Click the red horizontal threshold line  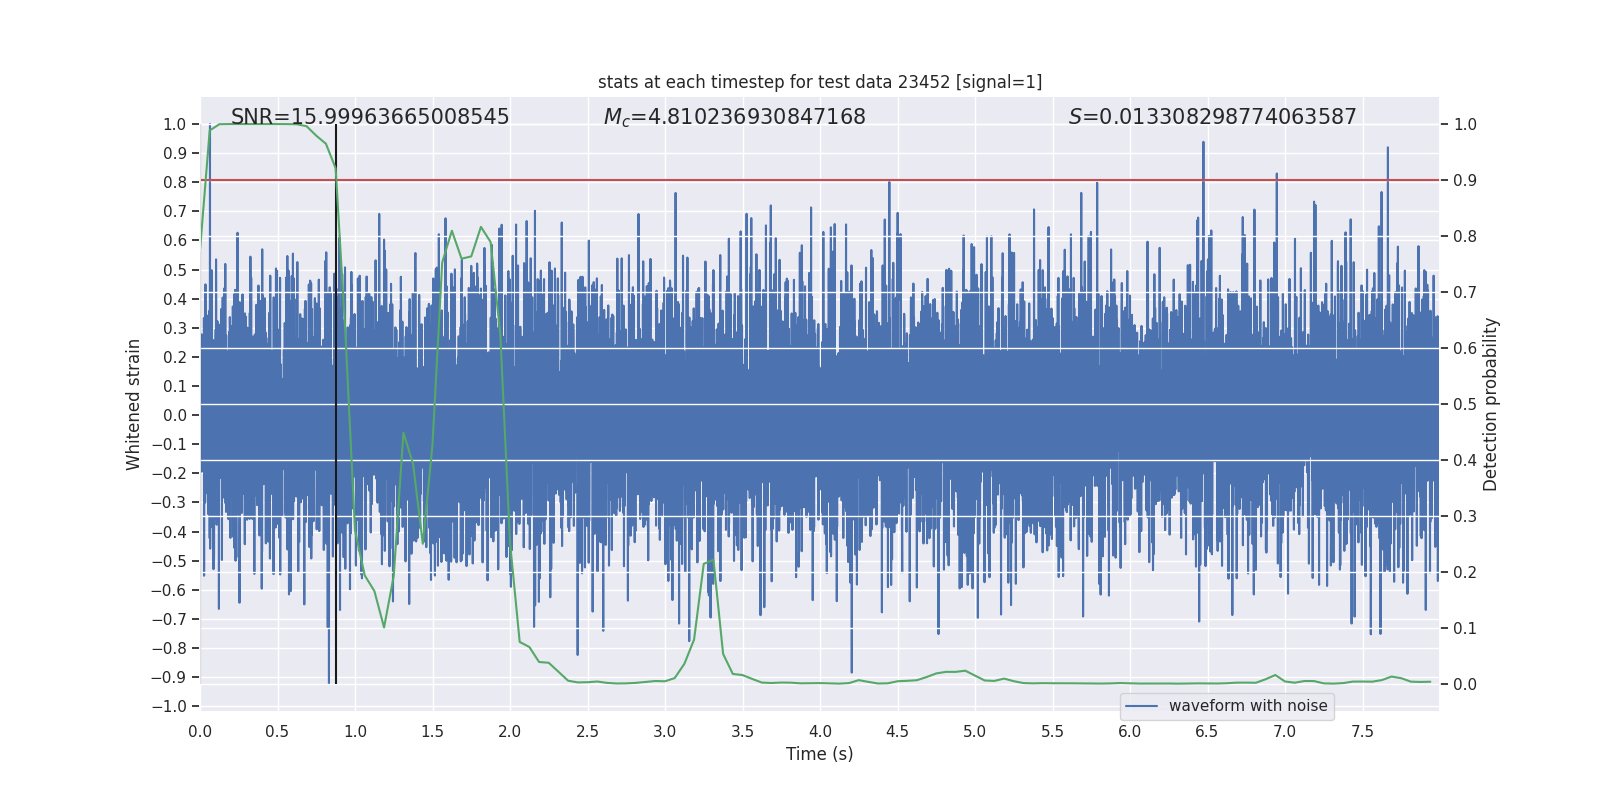point(820,181)
